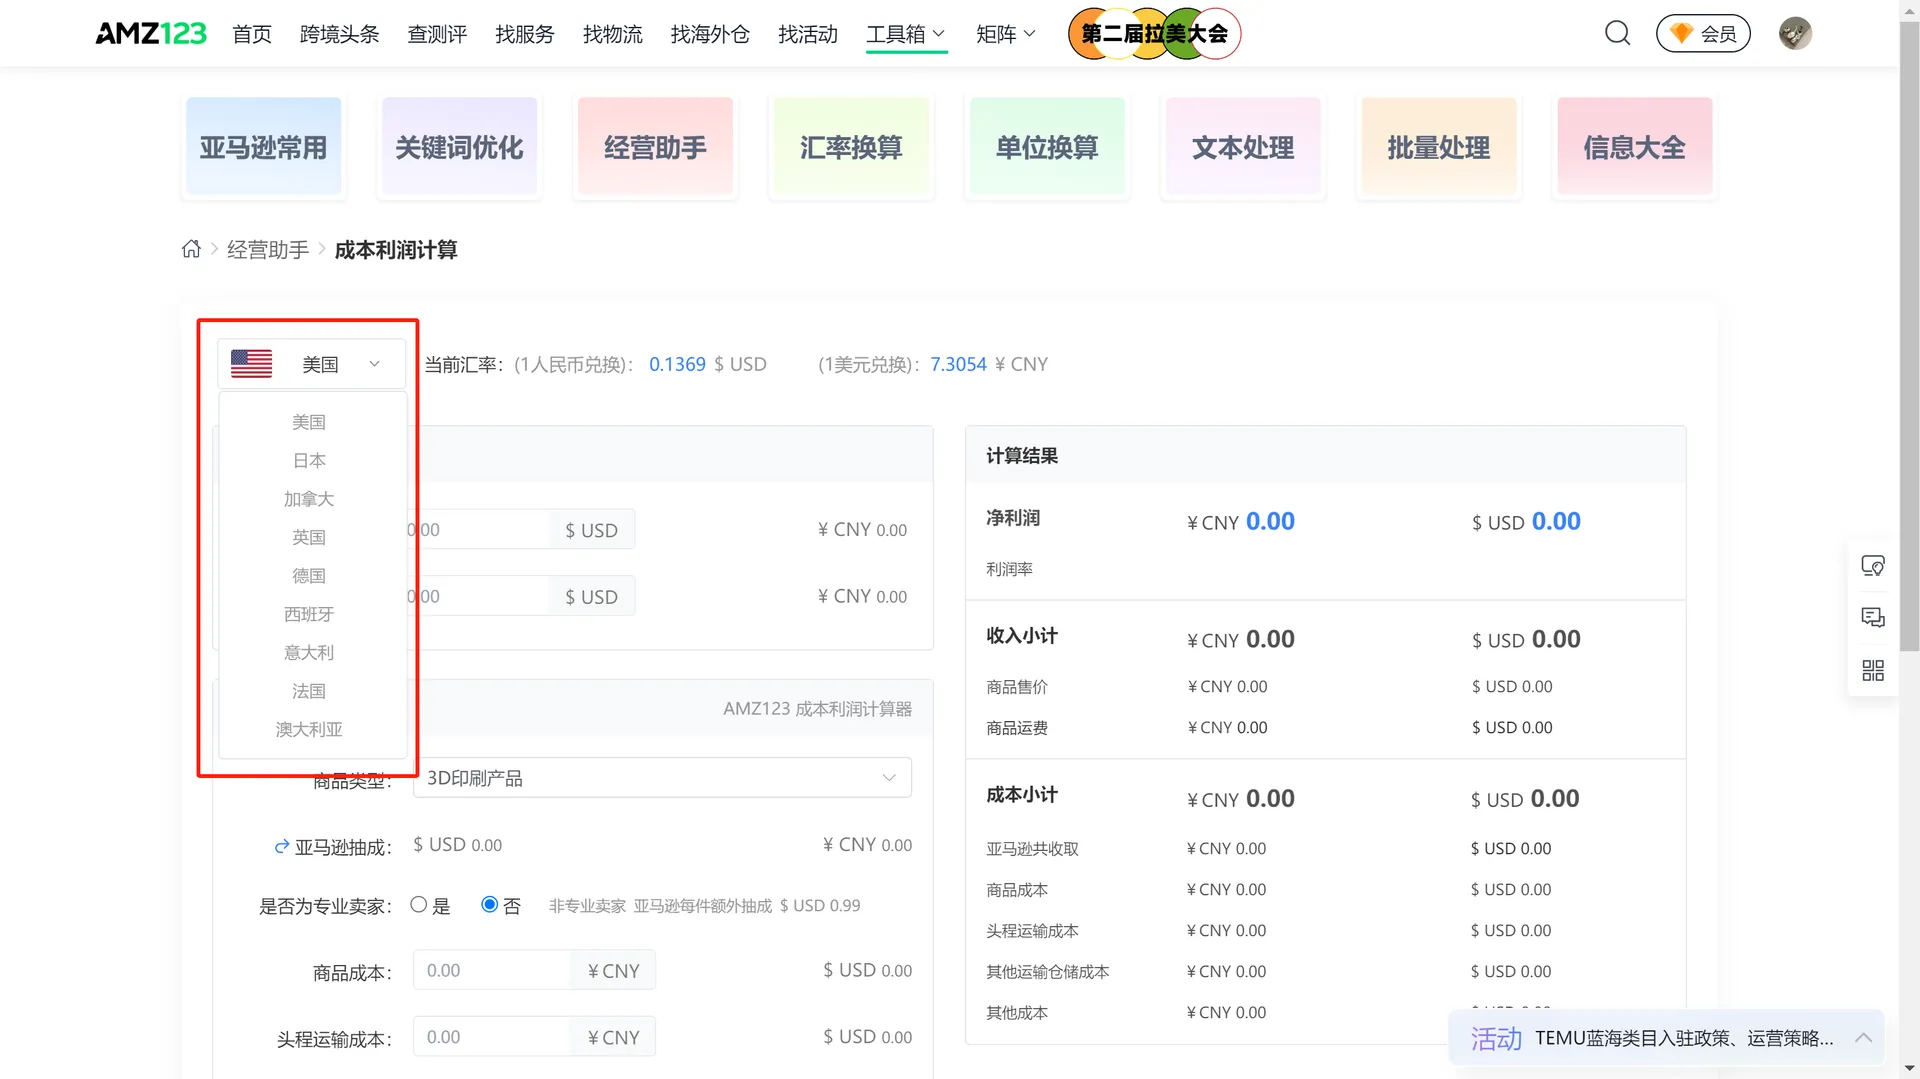Image resolution: width=1920 pixels, height=1079 pixels.
Task: Collapse the 活动 banner chevron
Action: 1863,1038
